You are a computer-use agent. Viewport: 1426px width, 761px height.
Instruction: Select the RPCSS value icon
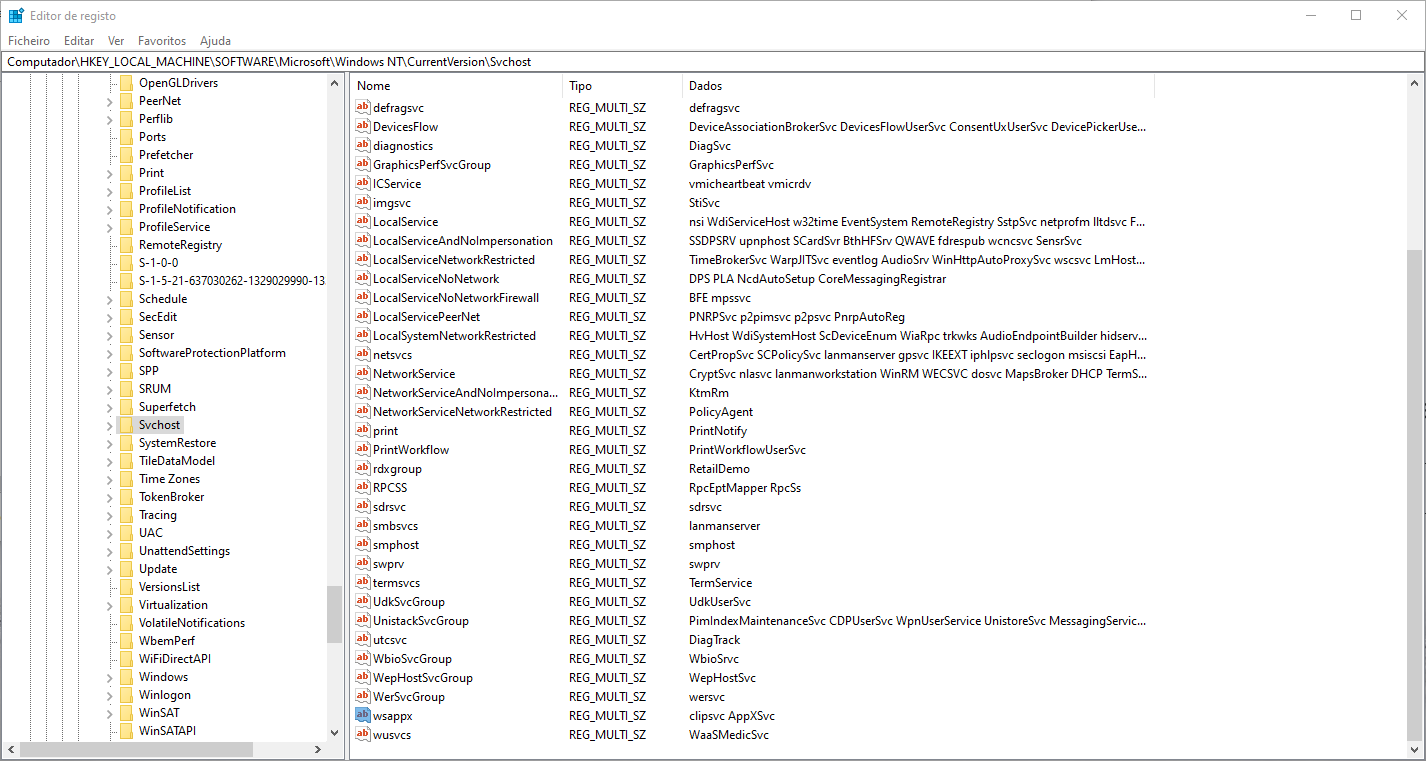point(363,488)
